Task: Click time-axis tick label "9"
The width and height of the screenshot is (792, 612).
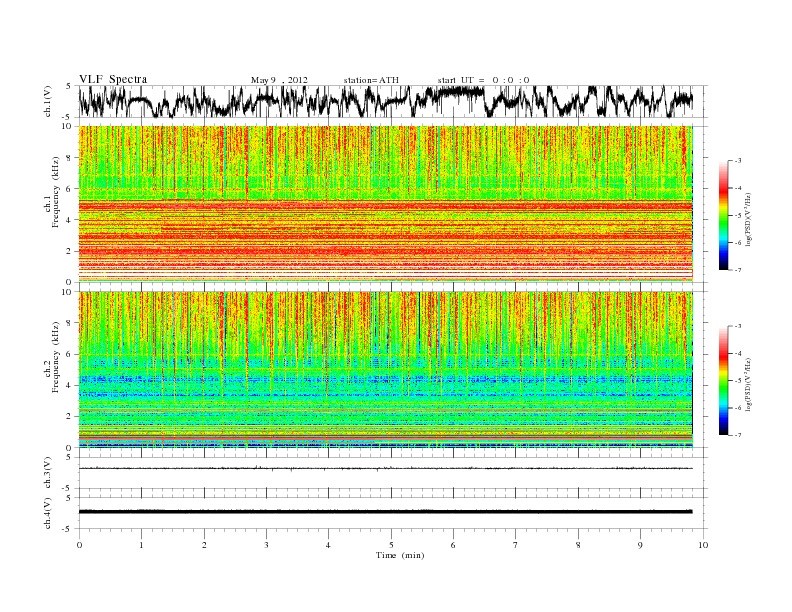Action: pyautogui.click(x=640, y=545)
